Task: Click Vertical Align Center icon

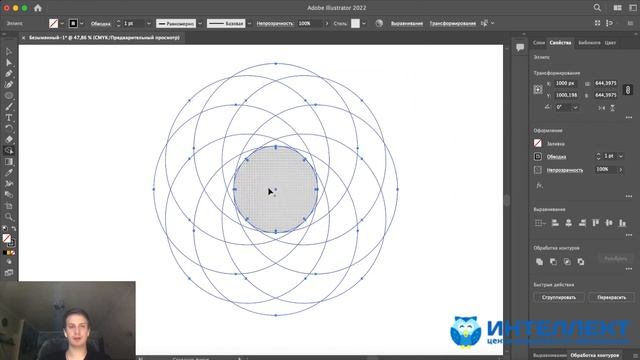Action: click(609, 223)
